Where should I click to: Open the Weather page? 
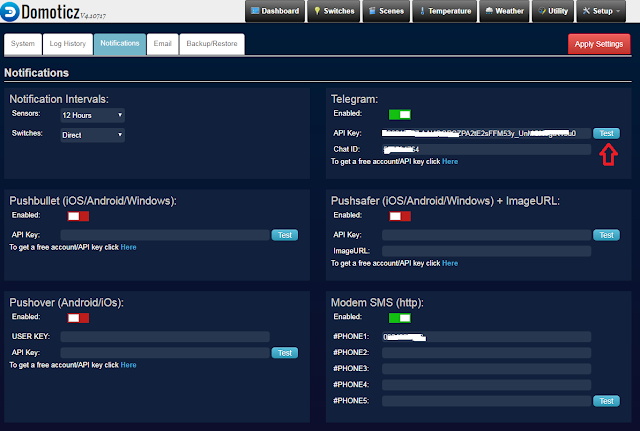(504, 11)
